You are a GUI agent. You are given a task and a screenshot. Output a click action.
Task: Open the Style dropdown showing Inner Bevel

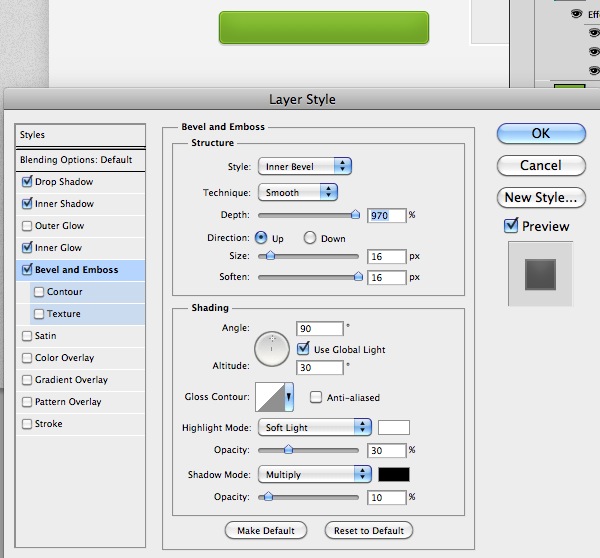point(305,166)
